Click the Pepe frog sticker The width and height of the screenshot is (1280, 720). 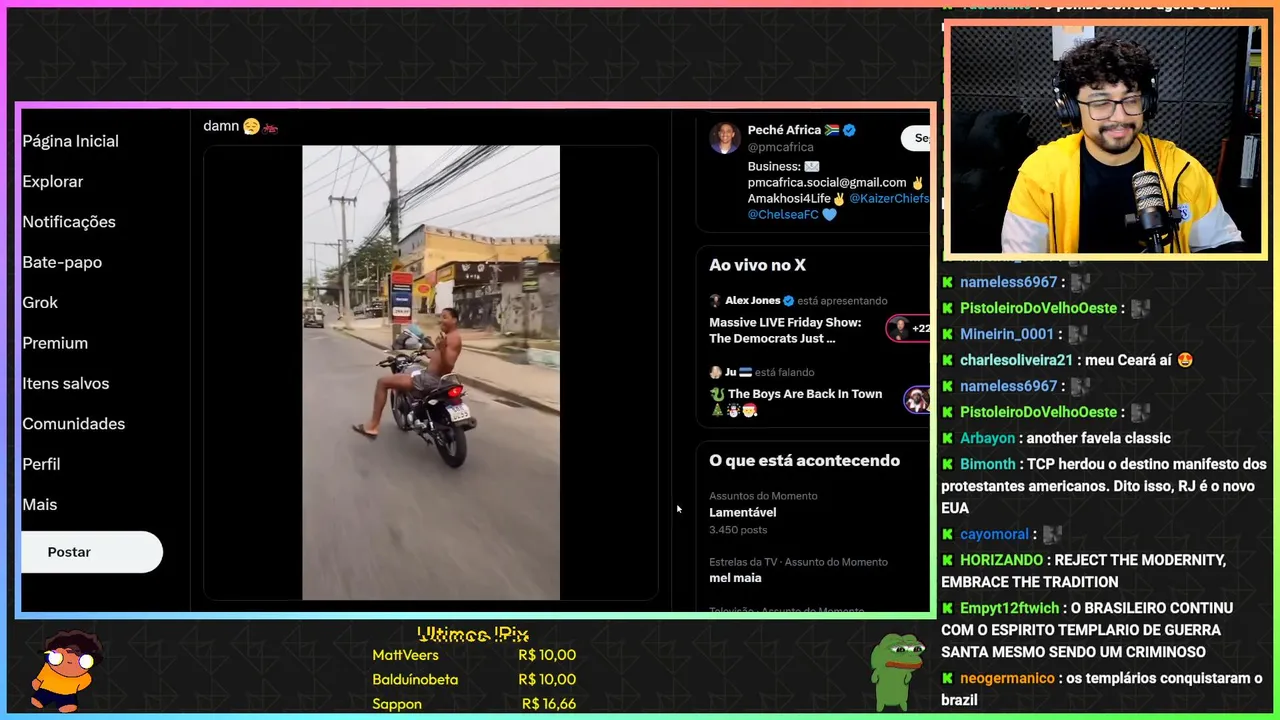point(896,670)
